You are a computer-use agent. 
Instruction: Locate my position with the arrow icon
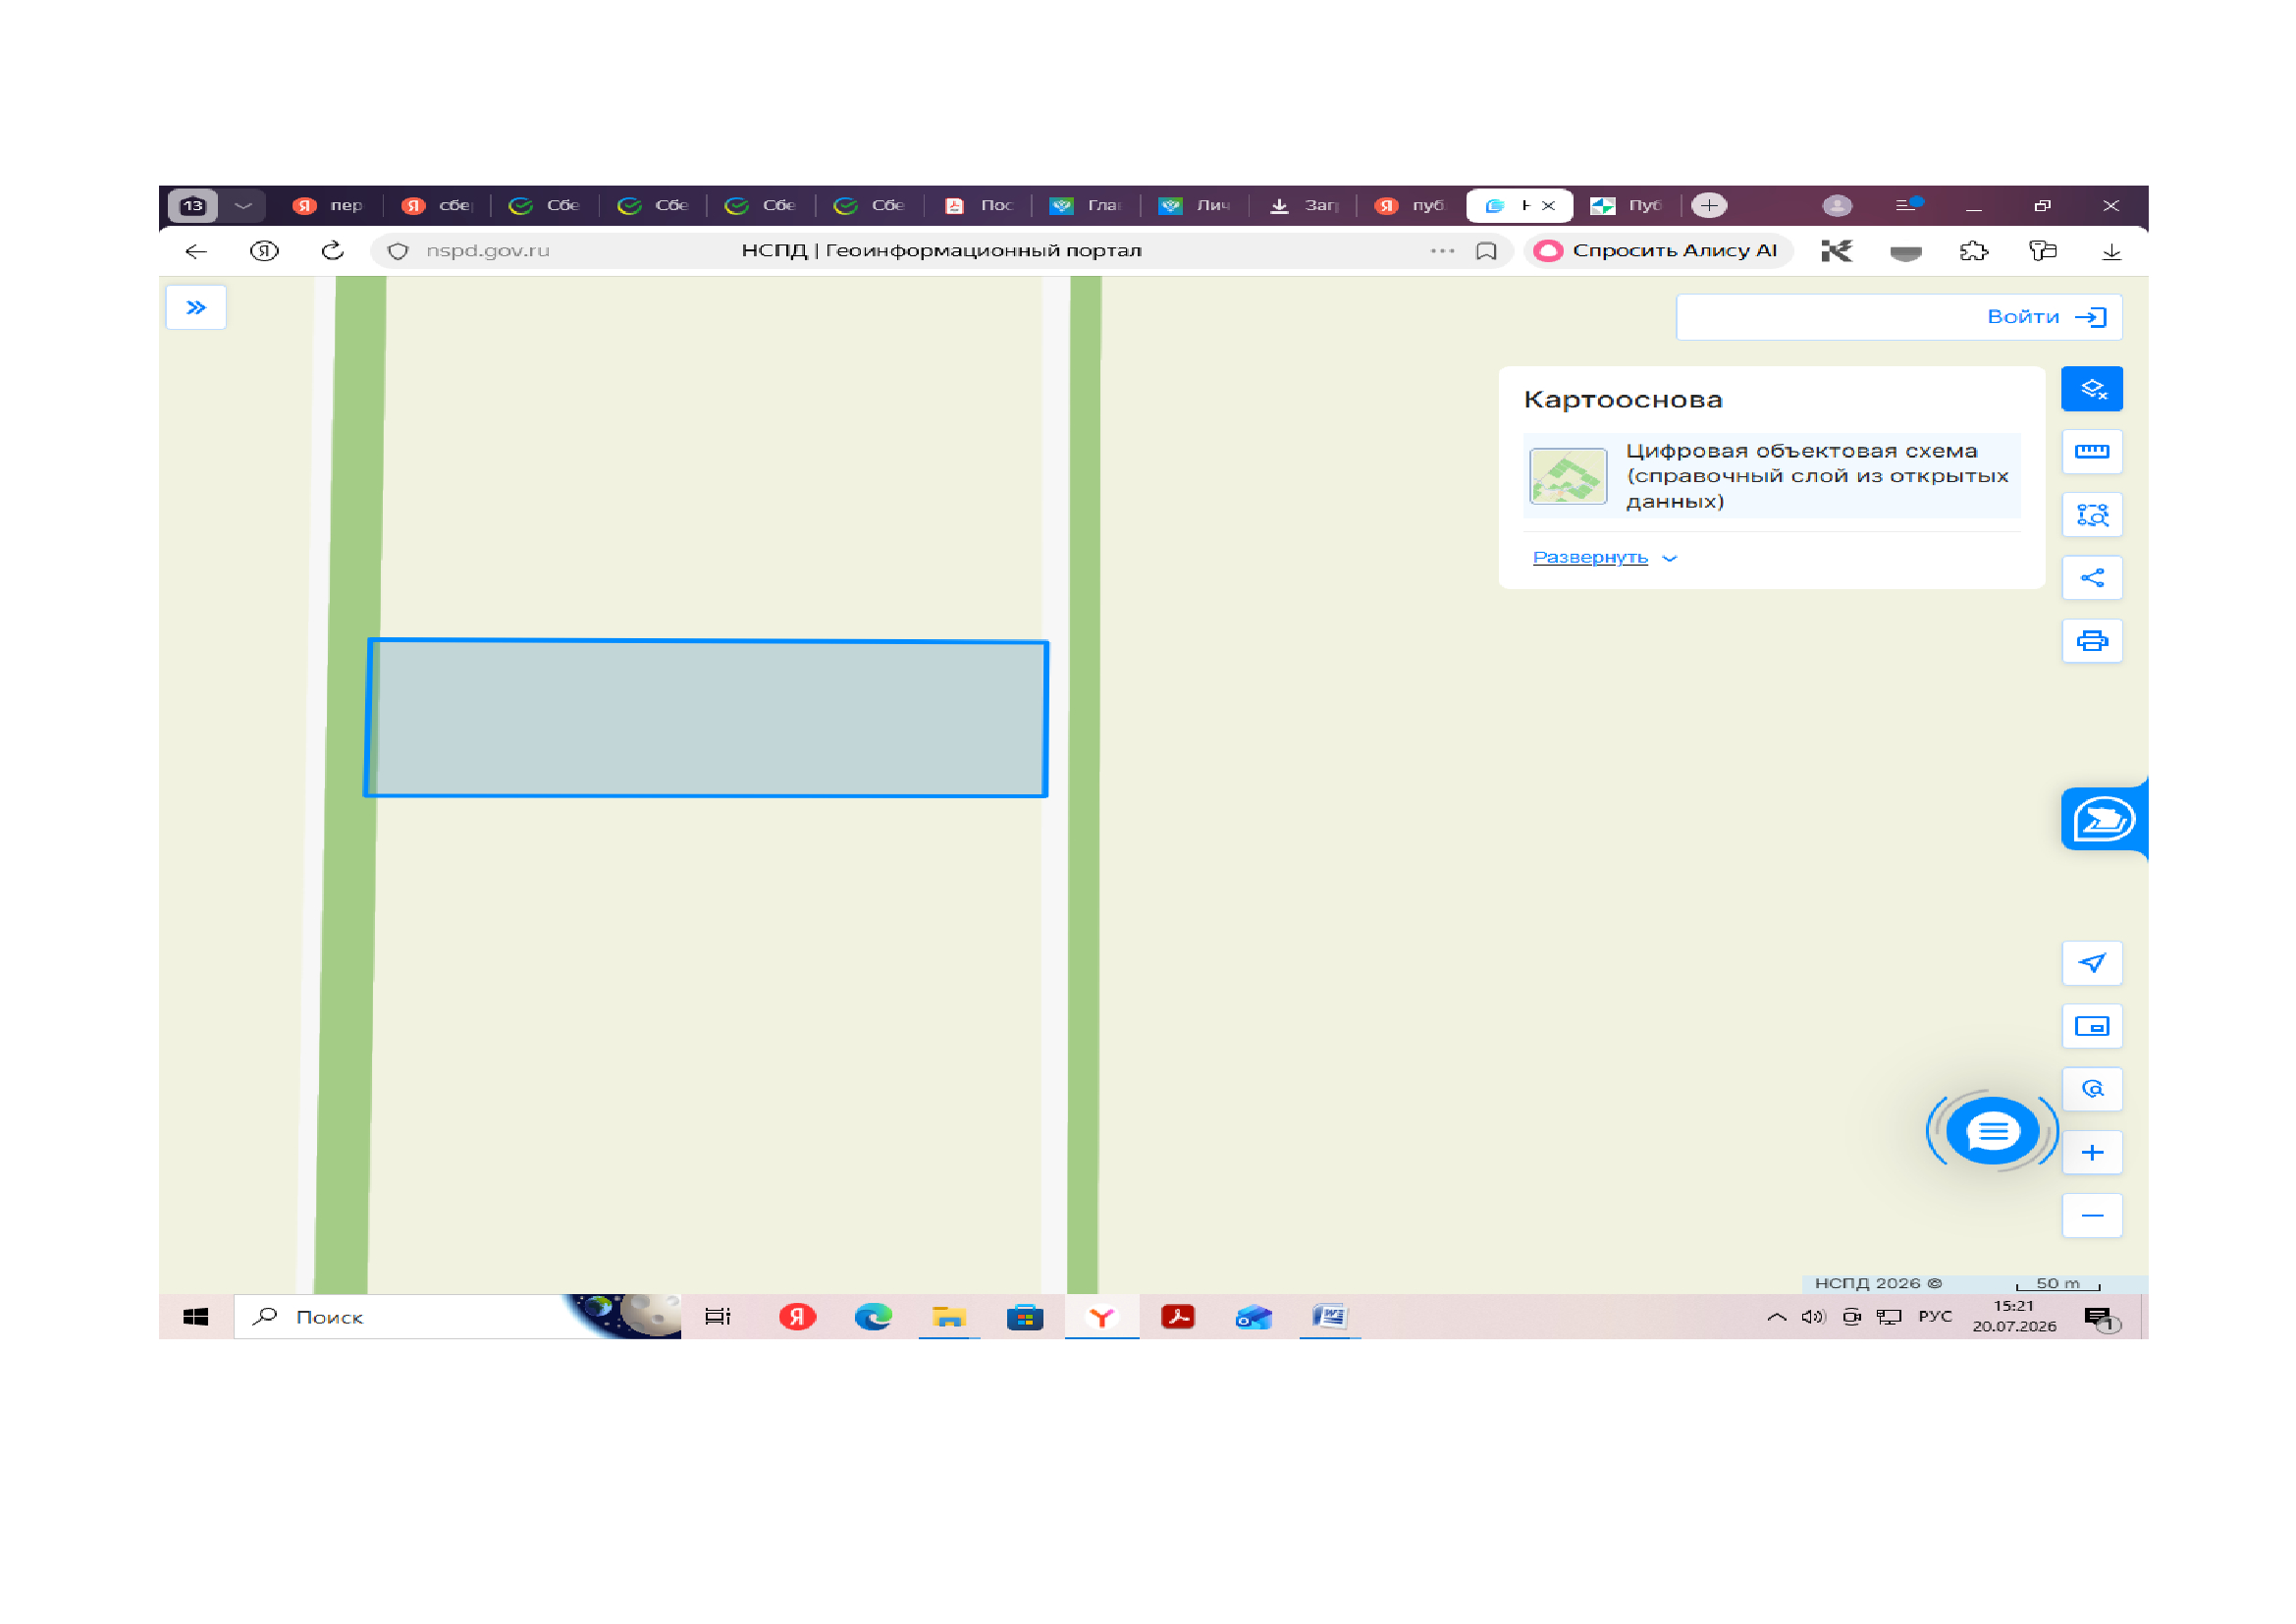point(2091,963)
